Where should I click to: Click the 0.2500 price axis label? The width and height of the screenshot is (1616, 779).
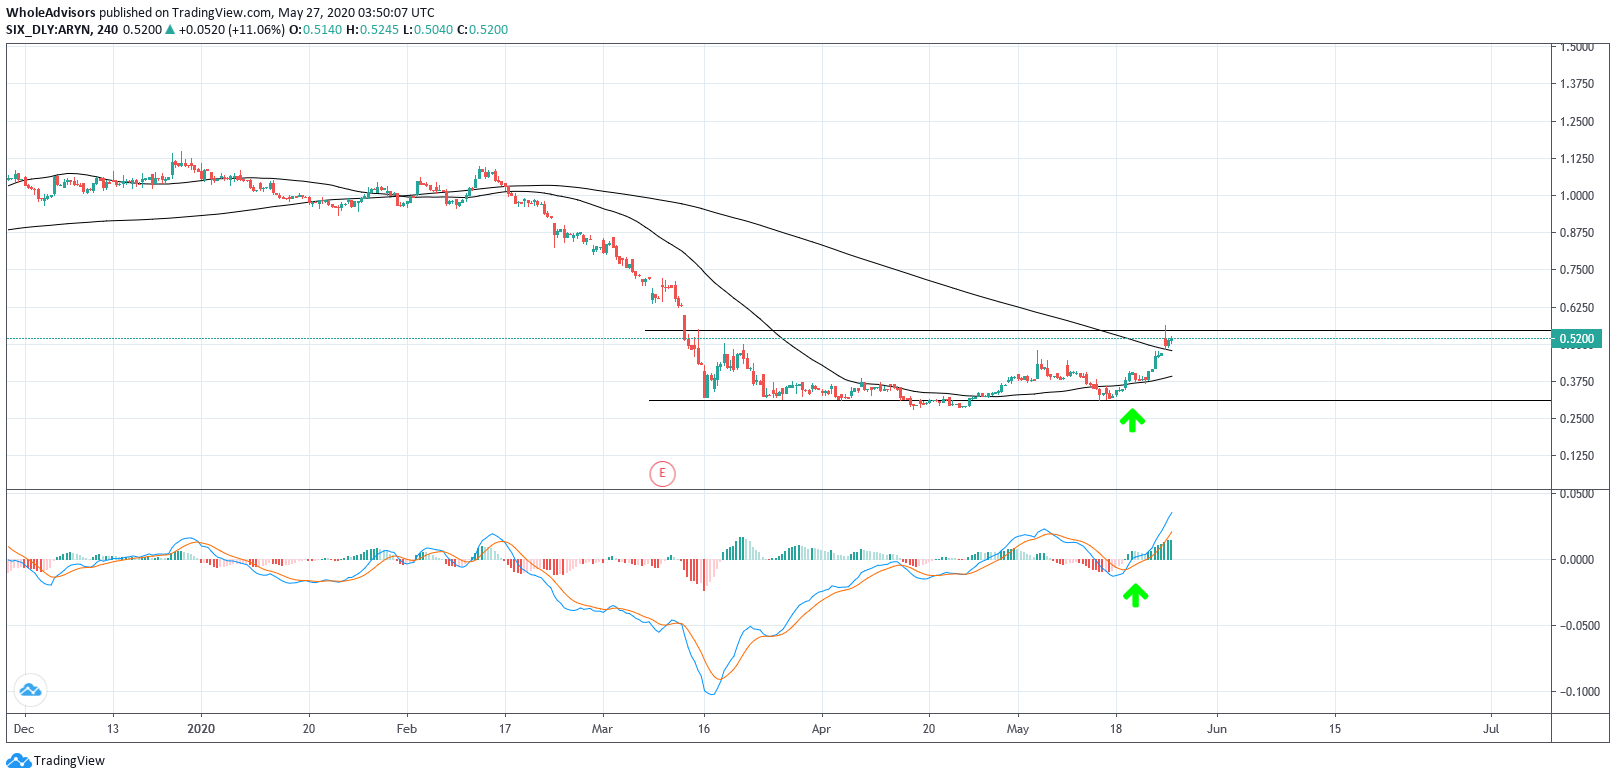1577,419
